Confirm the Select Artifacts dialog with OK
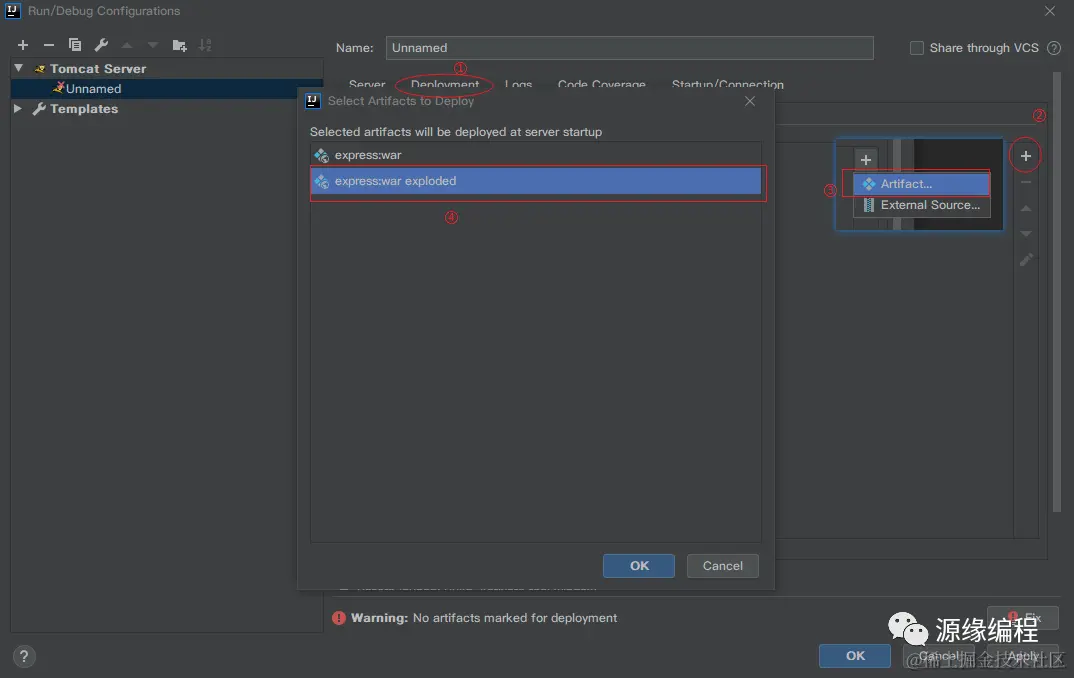The image size is (1074, 678). pyautogui.click(x=638, y=566)
